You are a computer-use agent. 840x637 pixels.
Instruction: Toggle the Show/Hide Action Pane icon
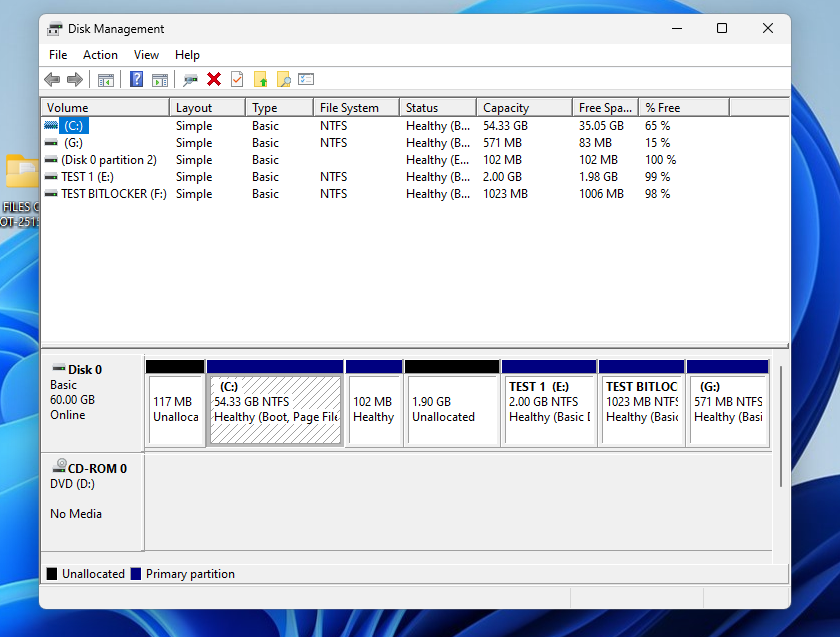(160, 80)
